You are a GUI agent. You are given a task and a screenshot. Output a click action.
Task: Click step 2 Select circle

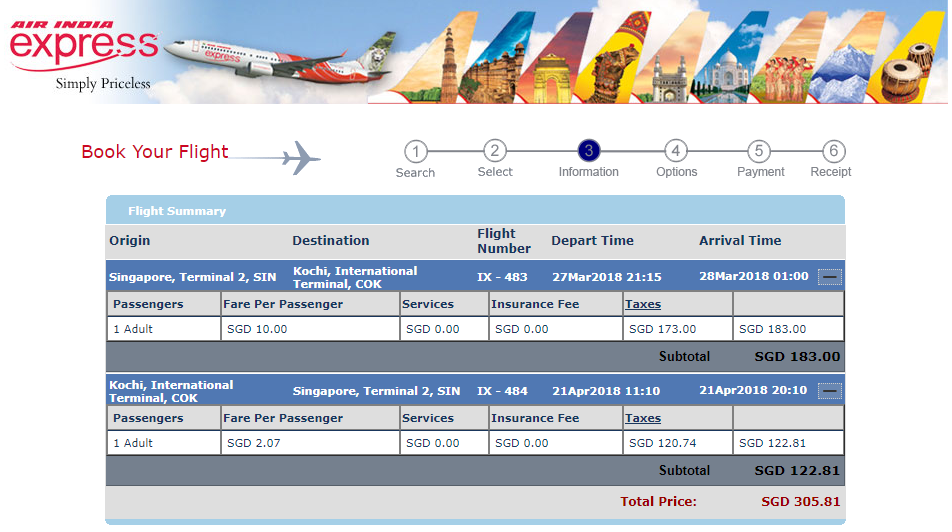(495, 151)
